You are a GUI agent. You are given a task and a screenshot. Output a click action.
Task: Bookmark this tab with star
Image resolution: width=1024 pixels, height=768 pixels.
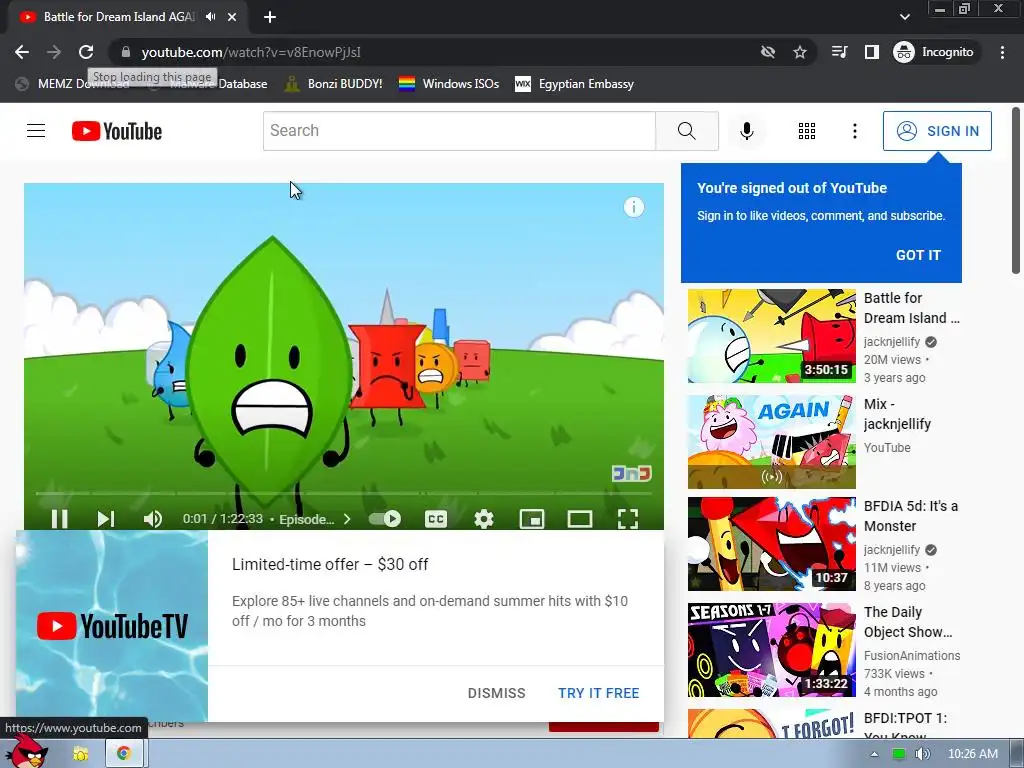[x=800, y=52]
